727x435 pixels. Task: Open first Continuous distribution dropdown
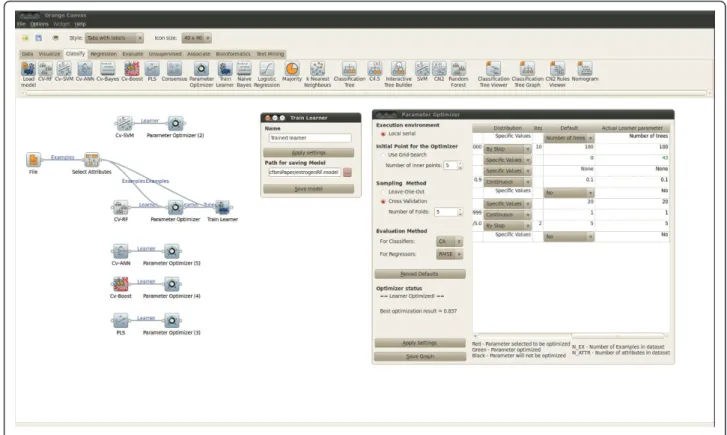coord(507,182)
